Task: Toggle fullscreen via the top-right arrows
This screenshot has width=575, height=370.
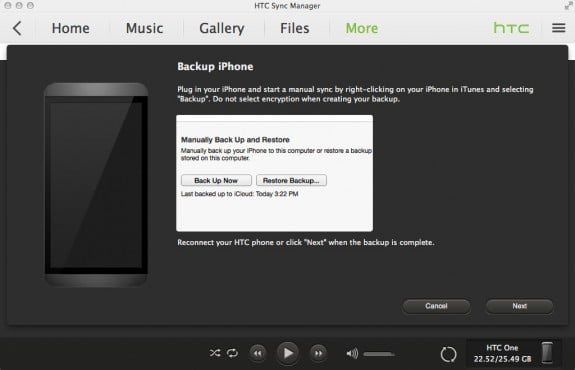Action: pyautogui.click(x=569, y=6)
